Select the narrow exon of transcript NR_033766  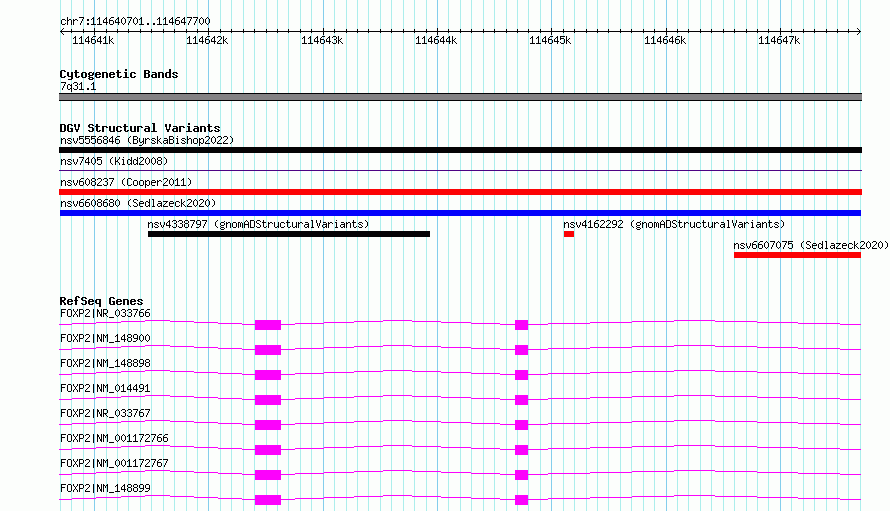(522, 325)
